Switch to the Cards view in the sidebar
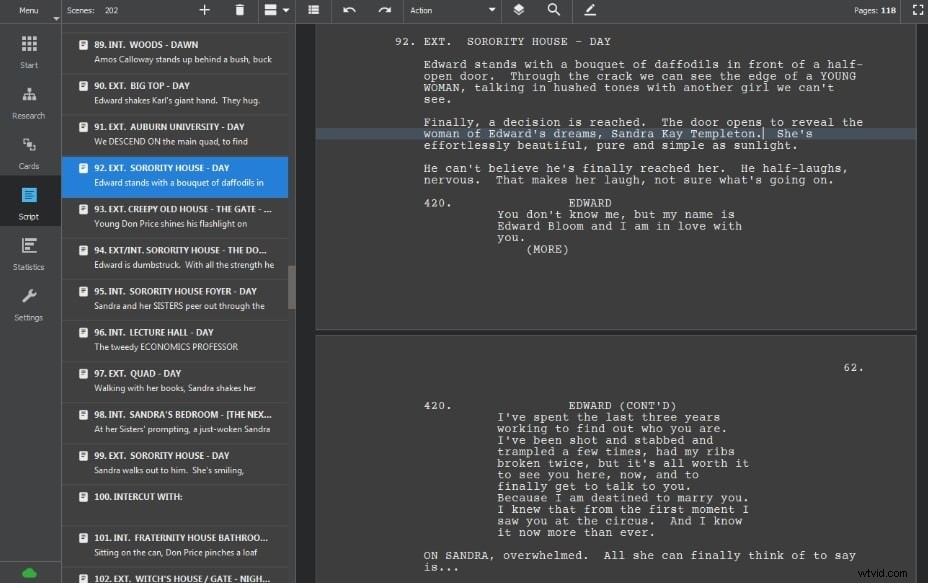 pyautogui.click(x=28, y=148)
